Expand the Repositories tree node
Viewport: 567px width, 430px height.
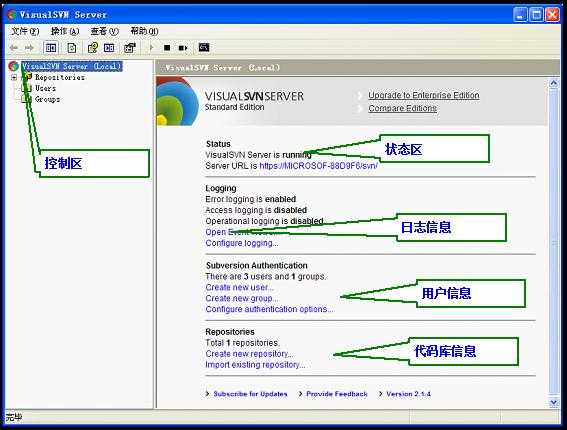(14, 77)
